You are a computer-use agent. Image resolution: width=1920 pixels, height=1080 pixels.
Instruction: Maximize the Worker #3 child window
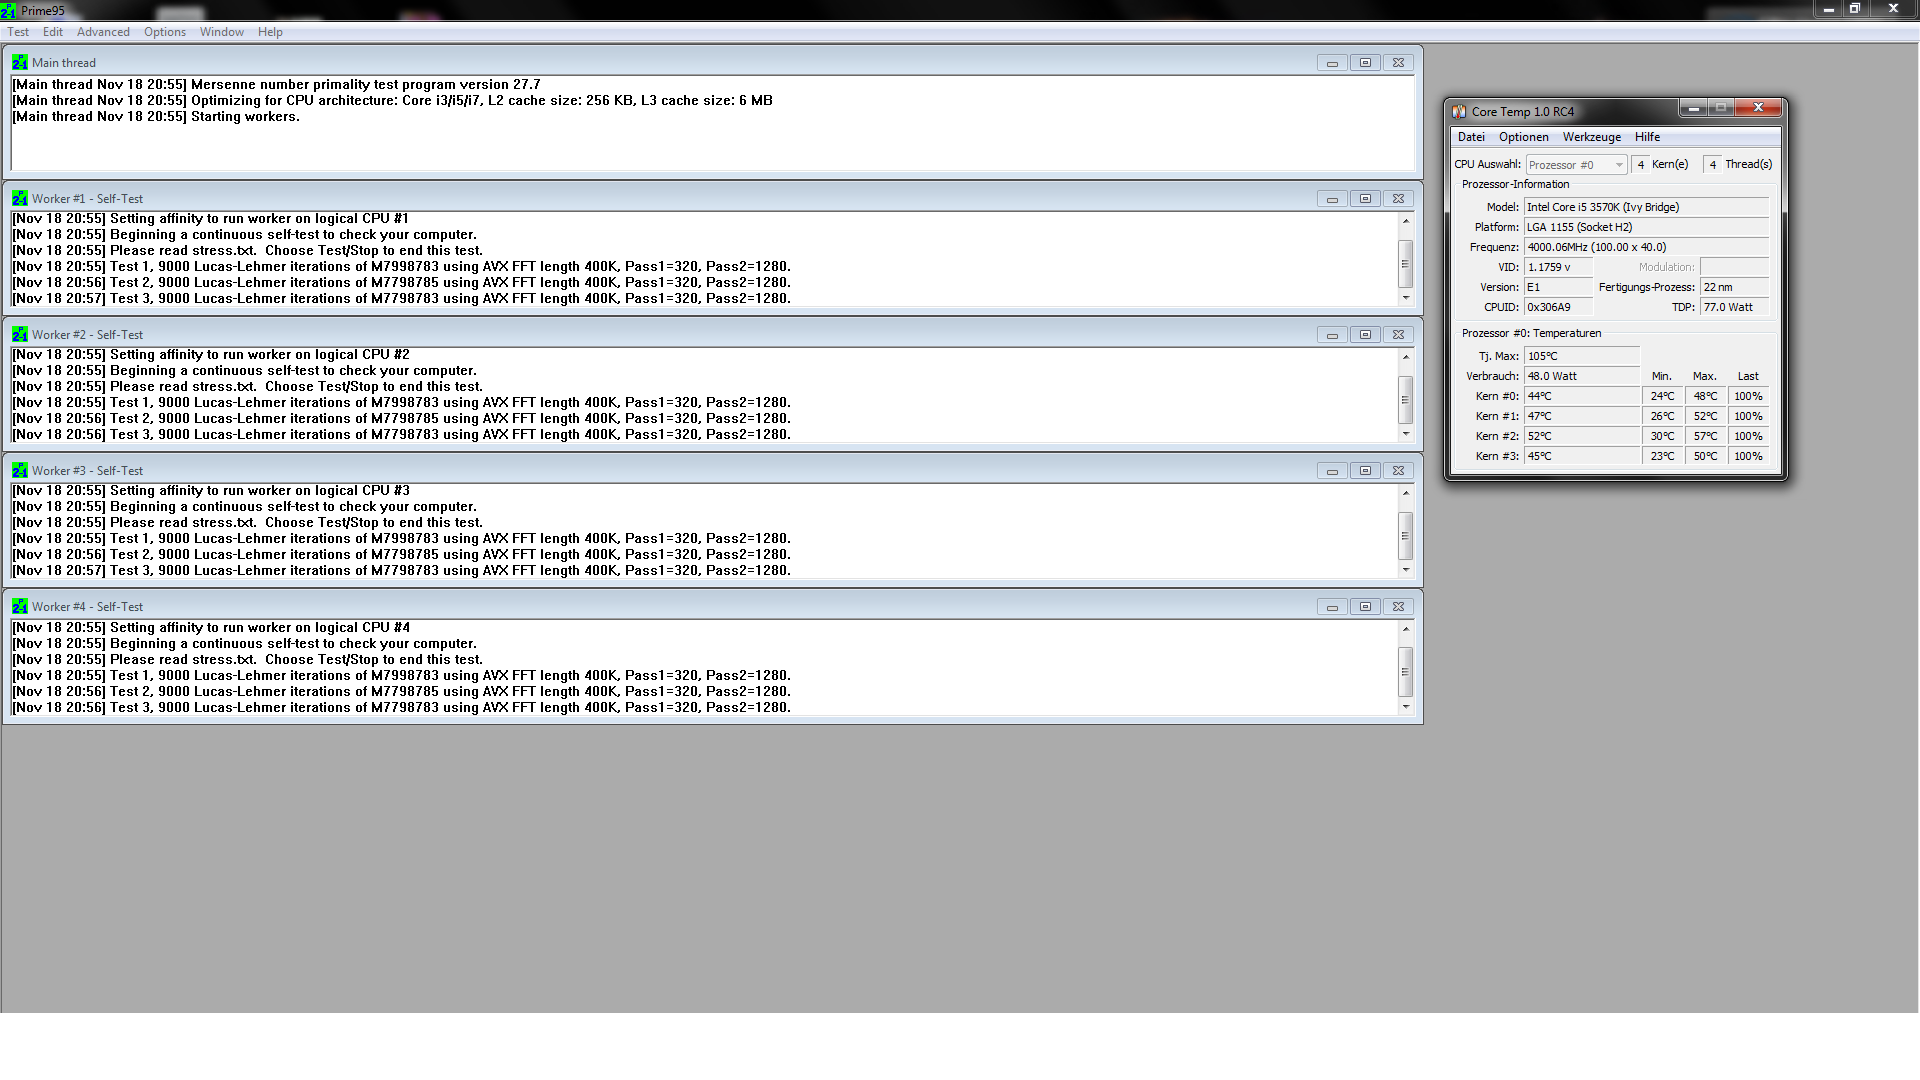click(1365, 470)
